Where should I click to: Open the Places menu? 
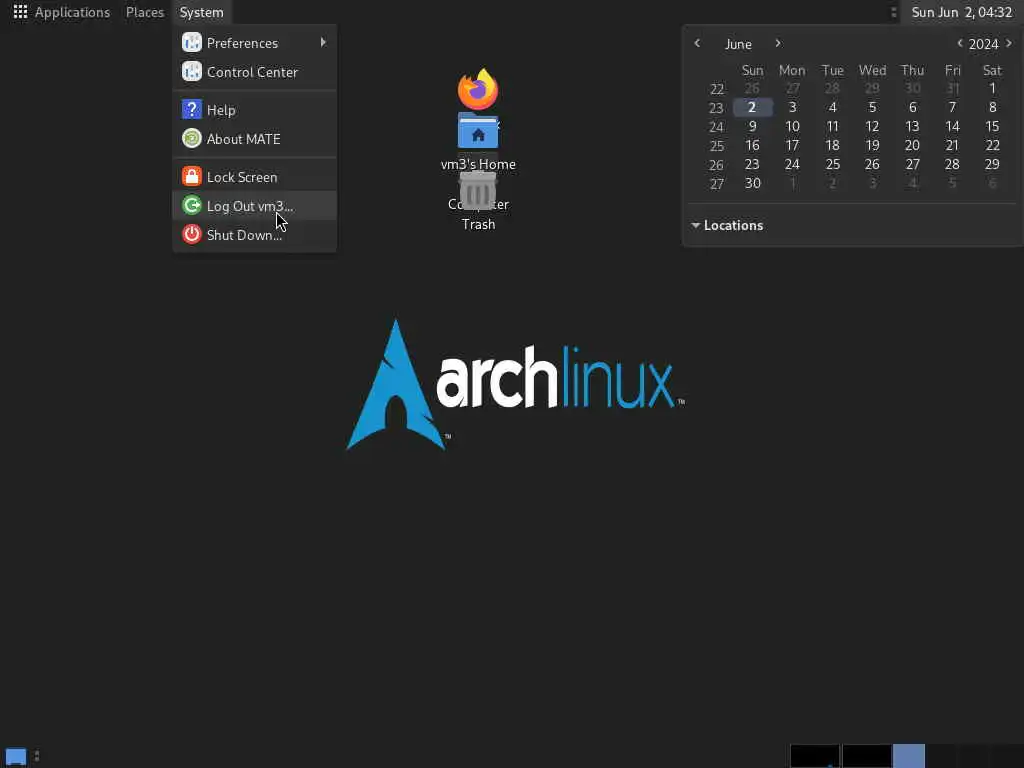pyautogui.click(x=144, y=12)
